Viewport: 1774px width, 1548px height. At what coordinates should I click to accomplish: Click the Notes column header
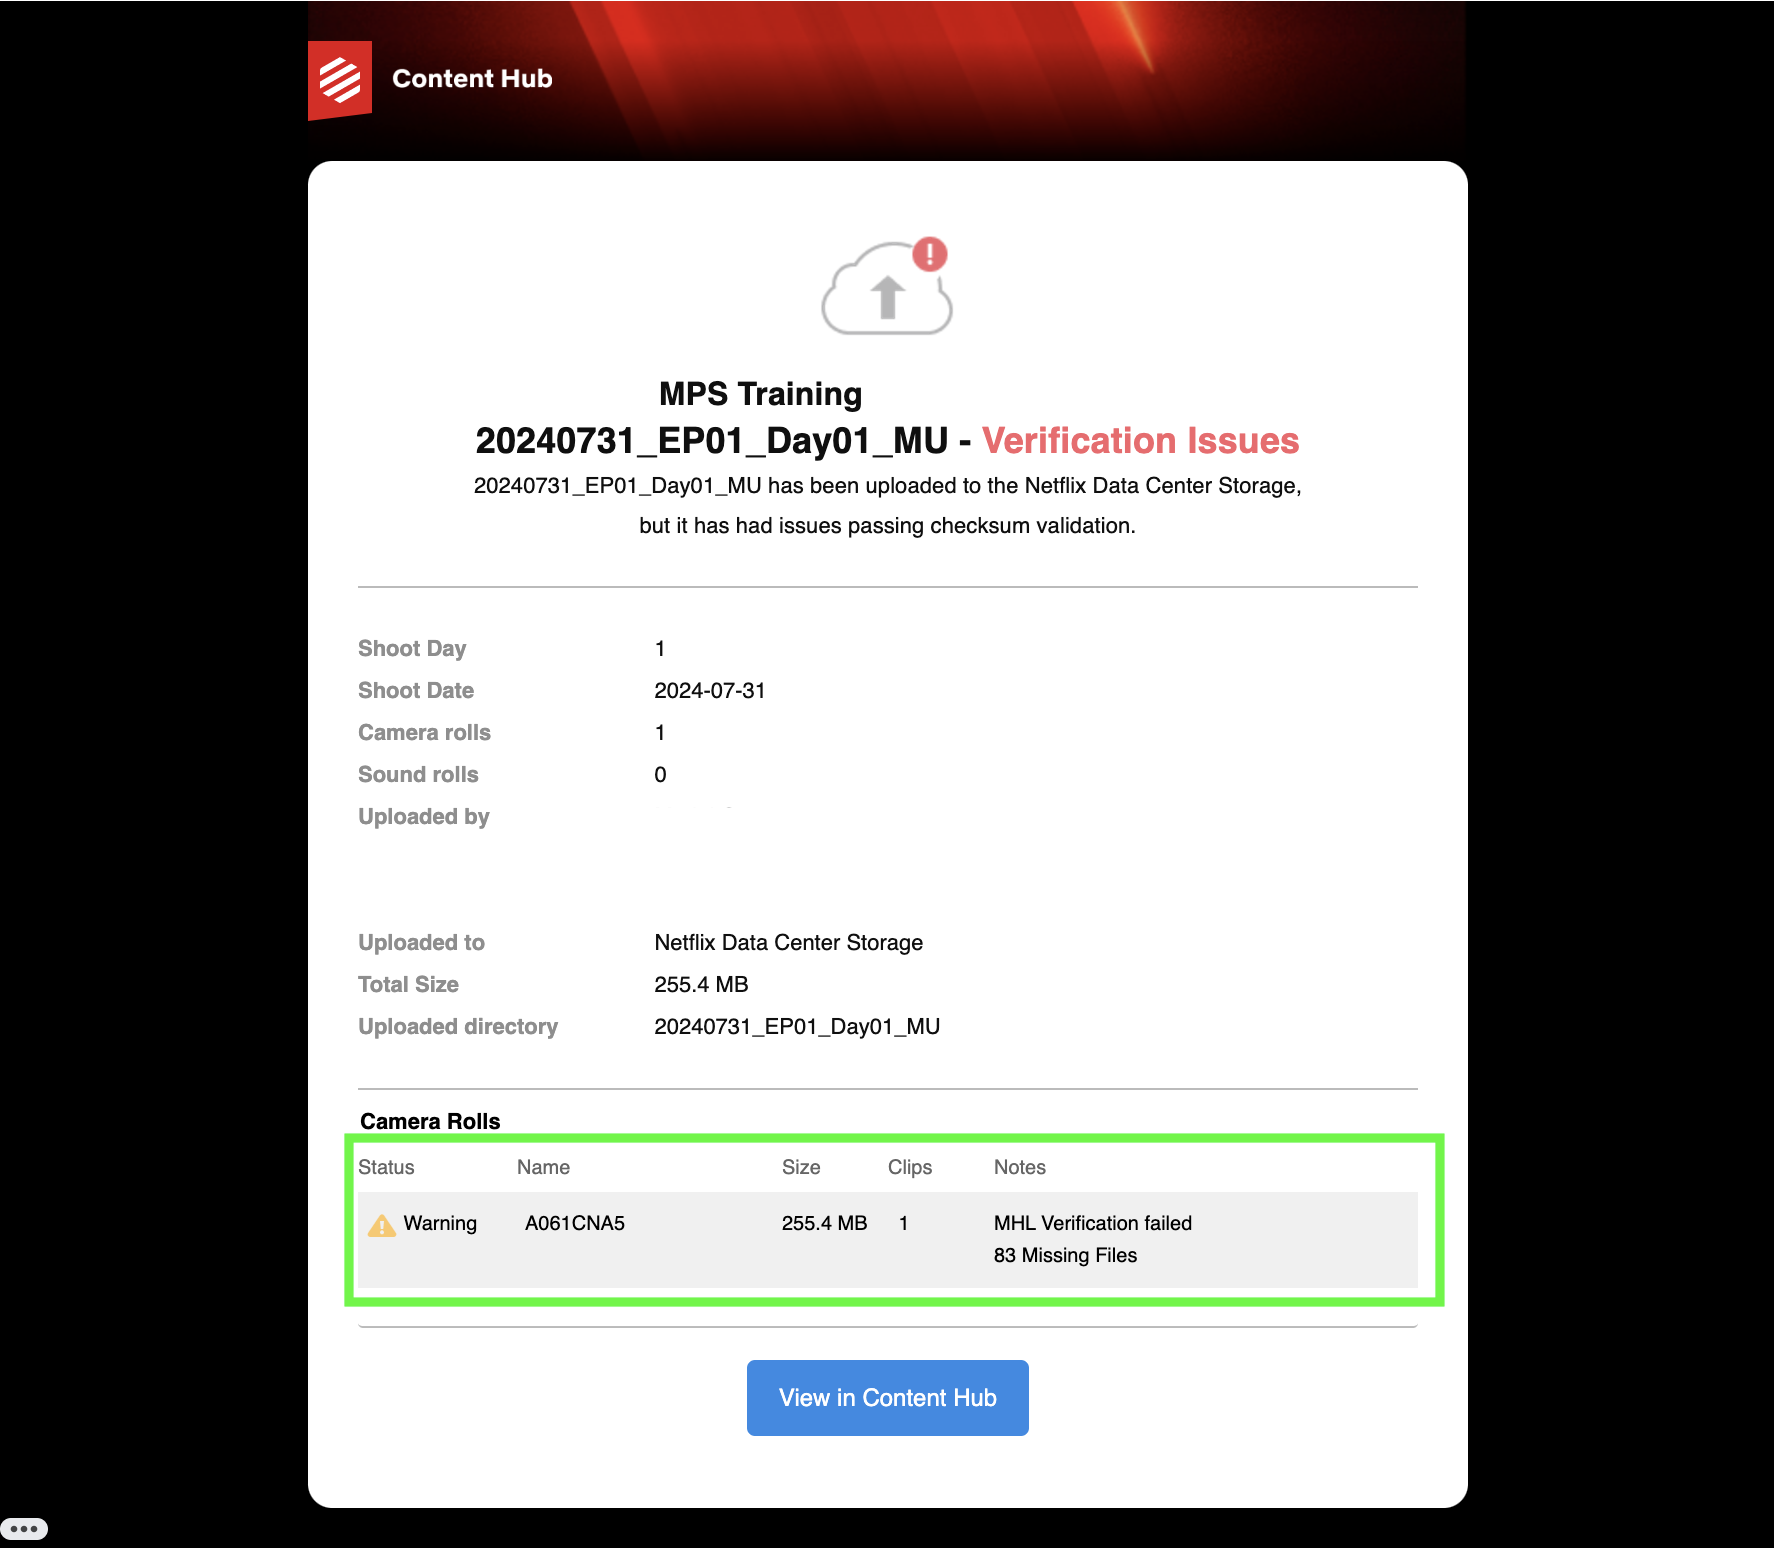point(1020,1167)
